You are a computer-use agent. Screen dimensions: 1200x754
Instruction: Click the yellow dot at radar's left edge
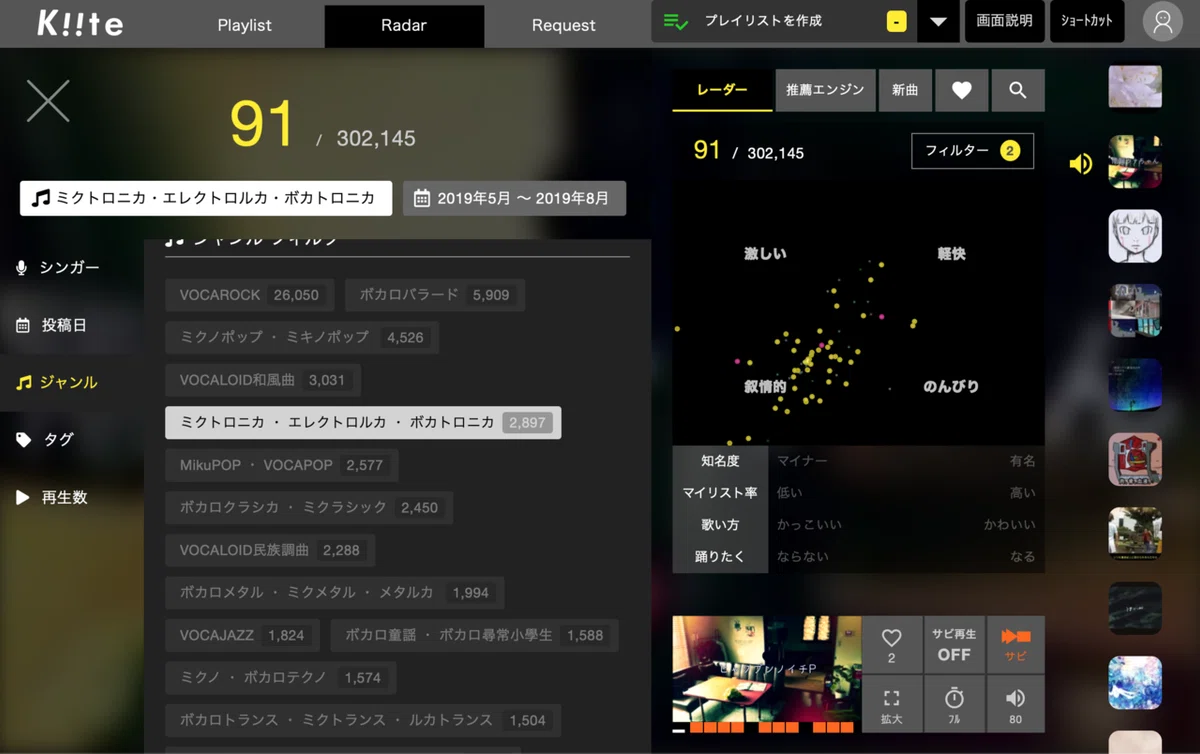[x=677, y=328]
